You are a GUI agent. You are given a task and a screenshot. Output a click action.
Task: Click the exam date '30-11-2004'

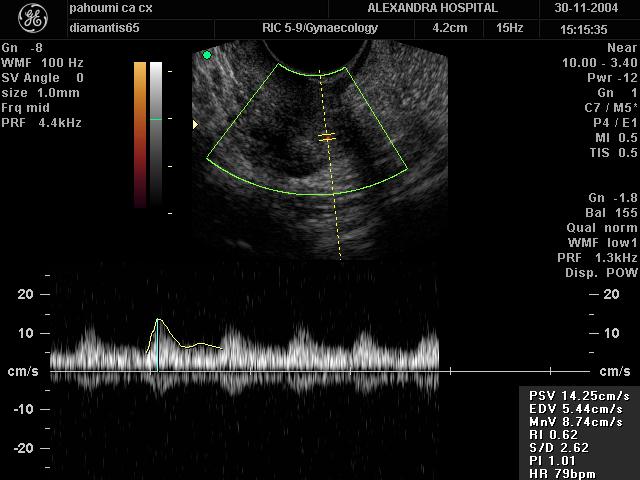pyautogui.click(x=586, y=8)
